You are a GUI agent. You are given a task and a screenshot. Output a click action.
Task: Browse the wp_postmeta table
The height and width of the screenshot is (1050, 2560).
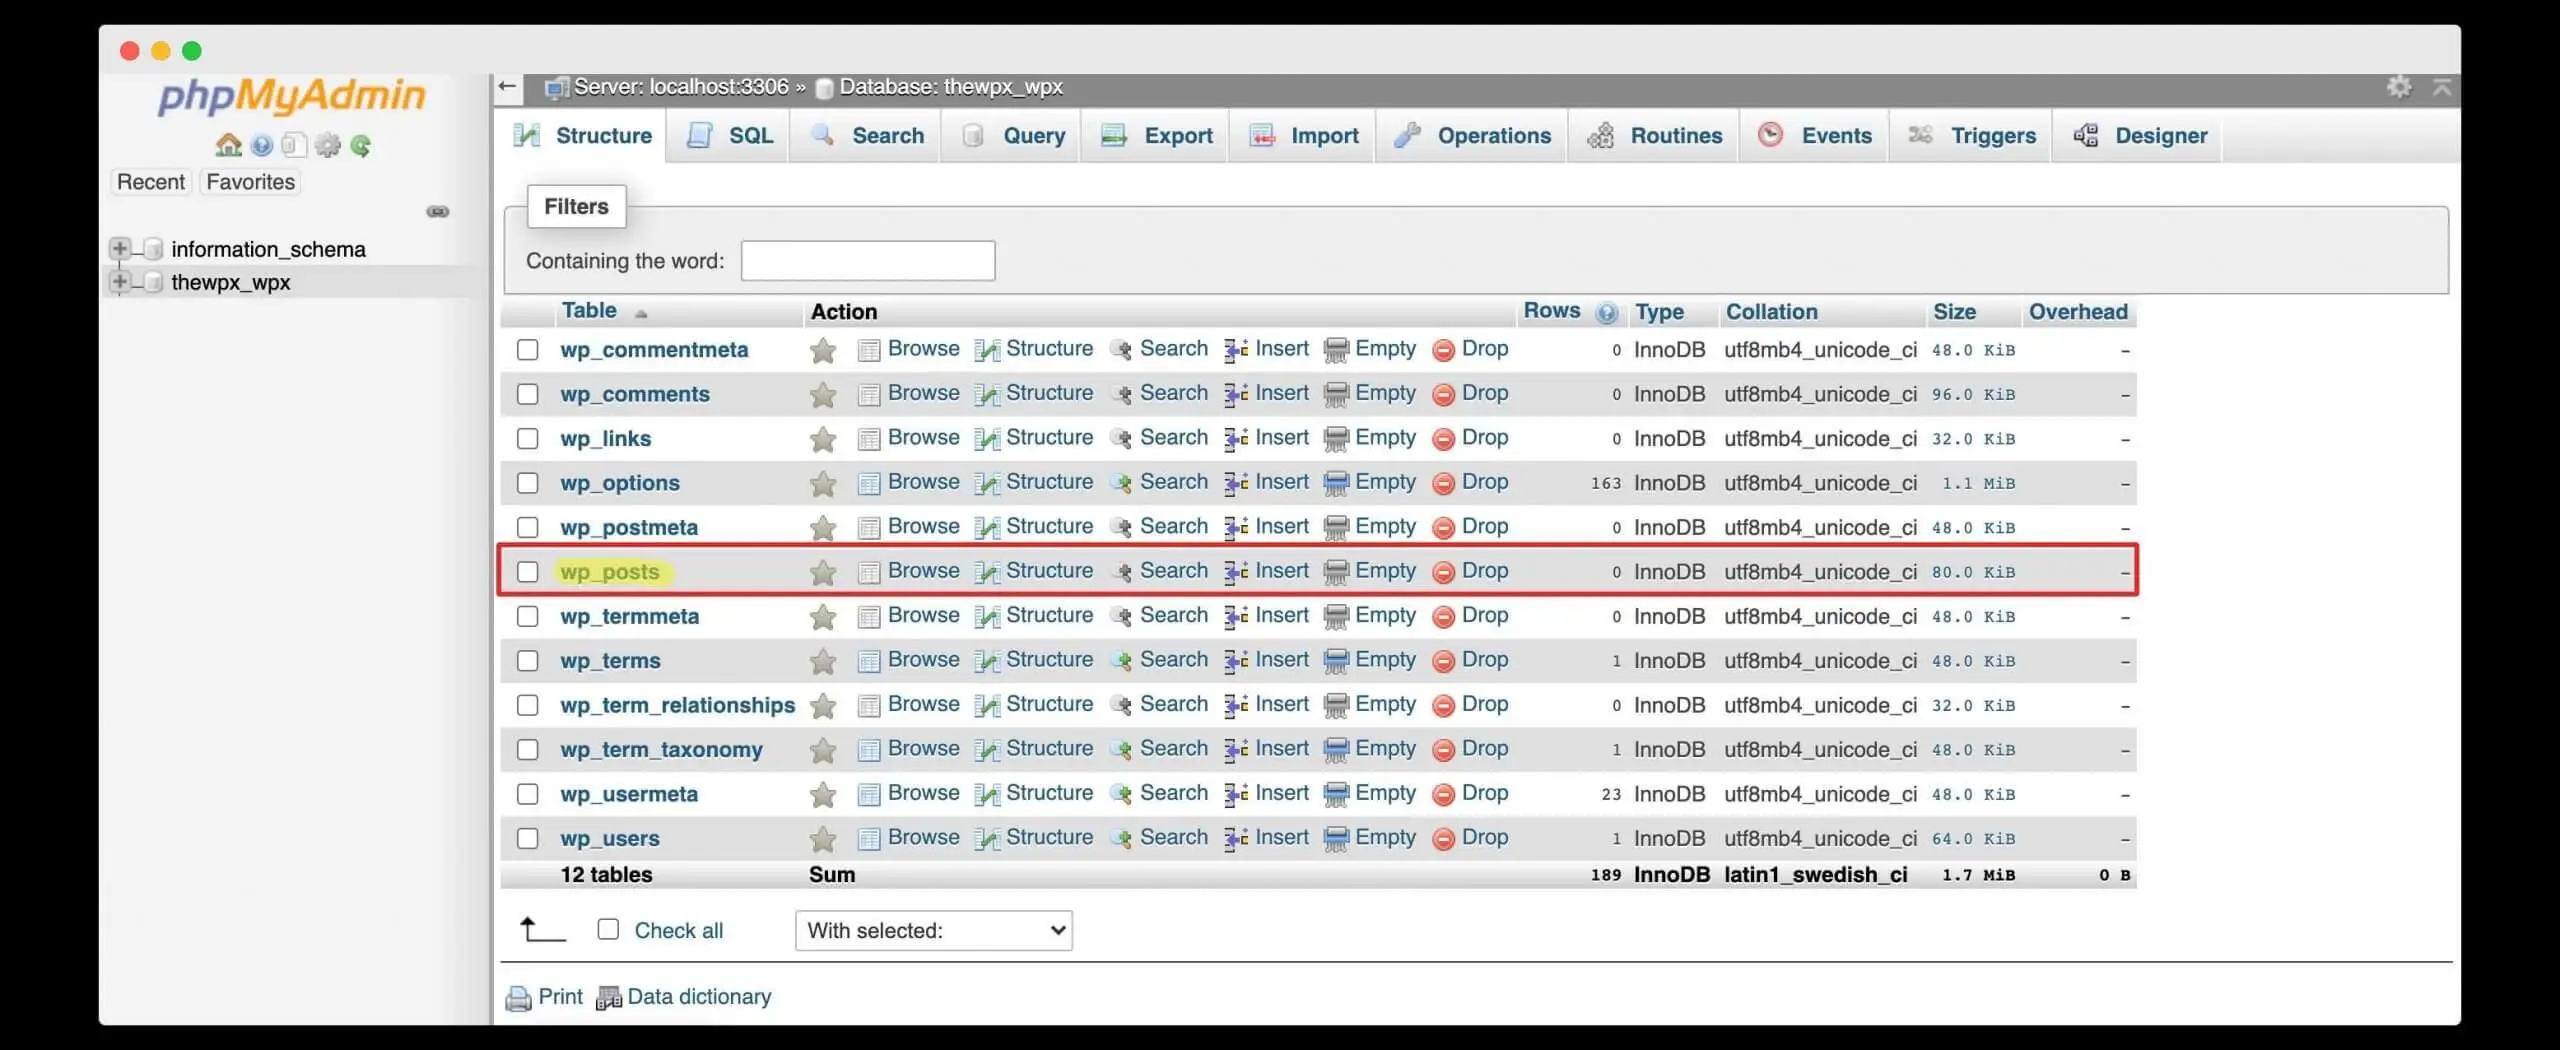pos(922,527)
